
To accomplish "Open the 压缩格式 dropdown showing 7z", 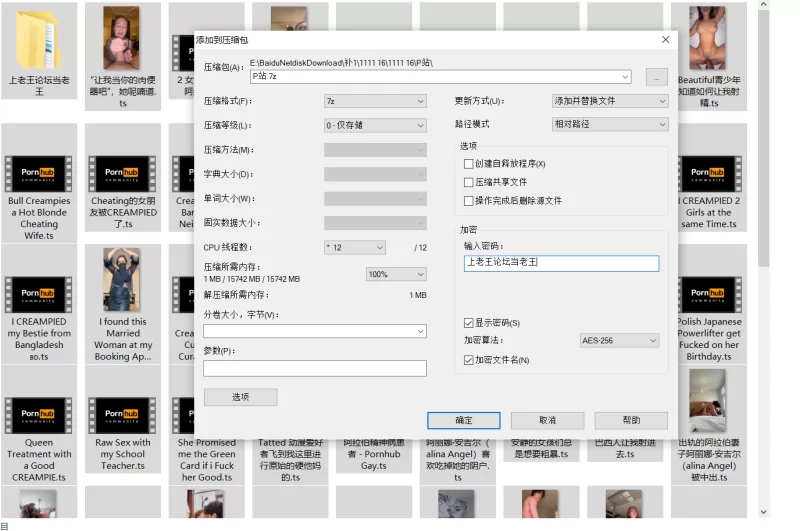I will tap(375, 101).
